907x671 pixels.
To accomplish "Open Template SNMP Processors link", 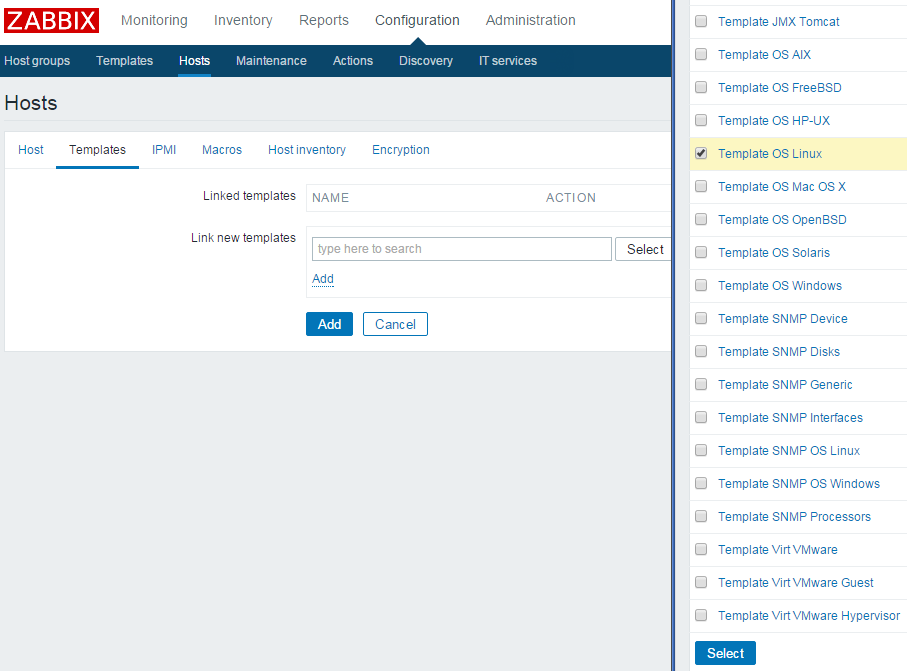I will pyautogui.click(x=794, y=517).
